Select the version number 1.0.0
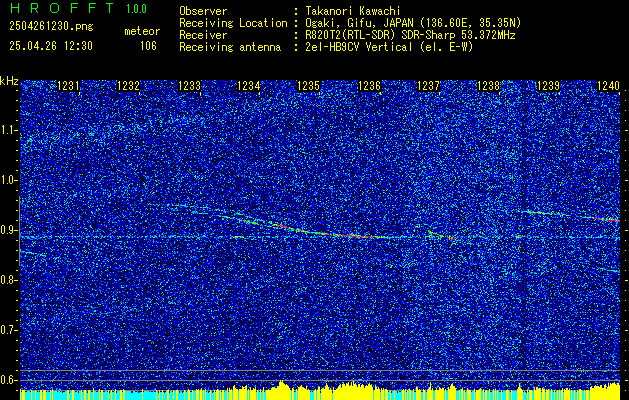The height and width of the screenshot is (400, 629). pos(136,8)
